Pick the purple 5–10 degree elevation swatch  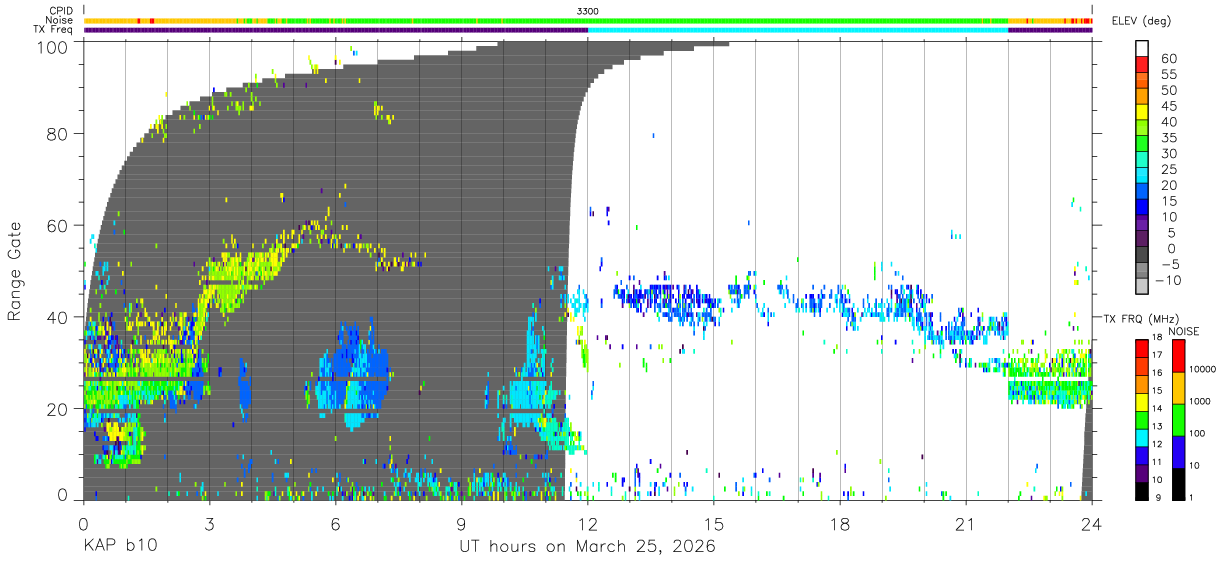1142,225
